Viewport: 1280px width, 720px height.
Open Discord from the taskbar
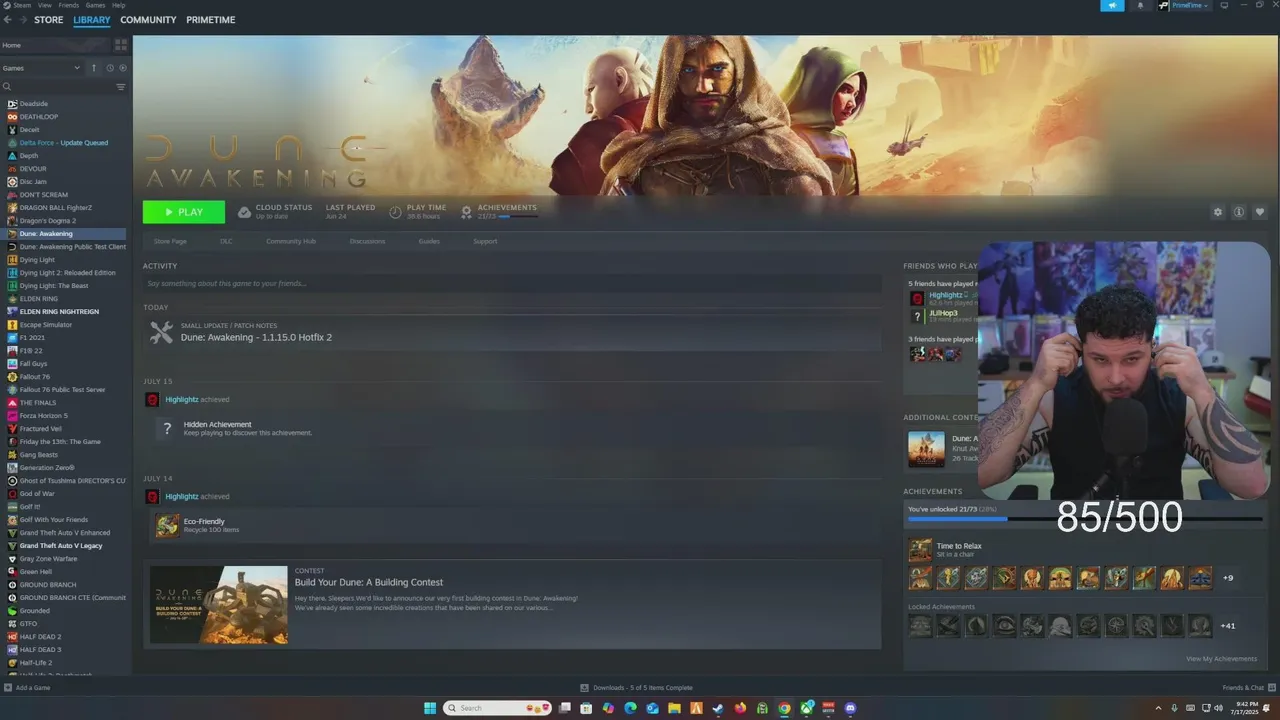pyautogui.click(x=851, y=708)
